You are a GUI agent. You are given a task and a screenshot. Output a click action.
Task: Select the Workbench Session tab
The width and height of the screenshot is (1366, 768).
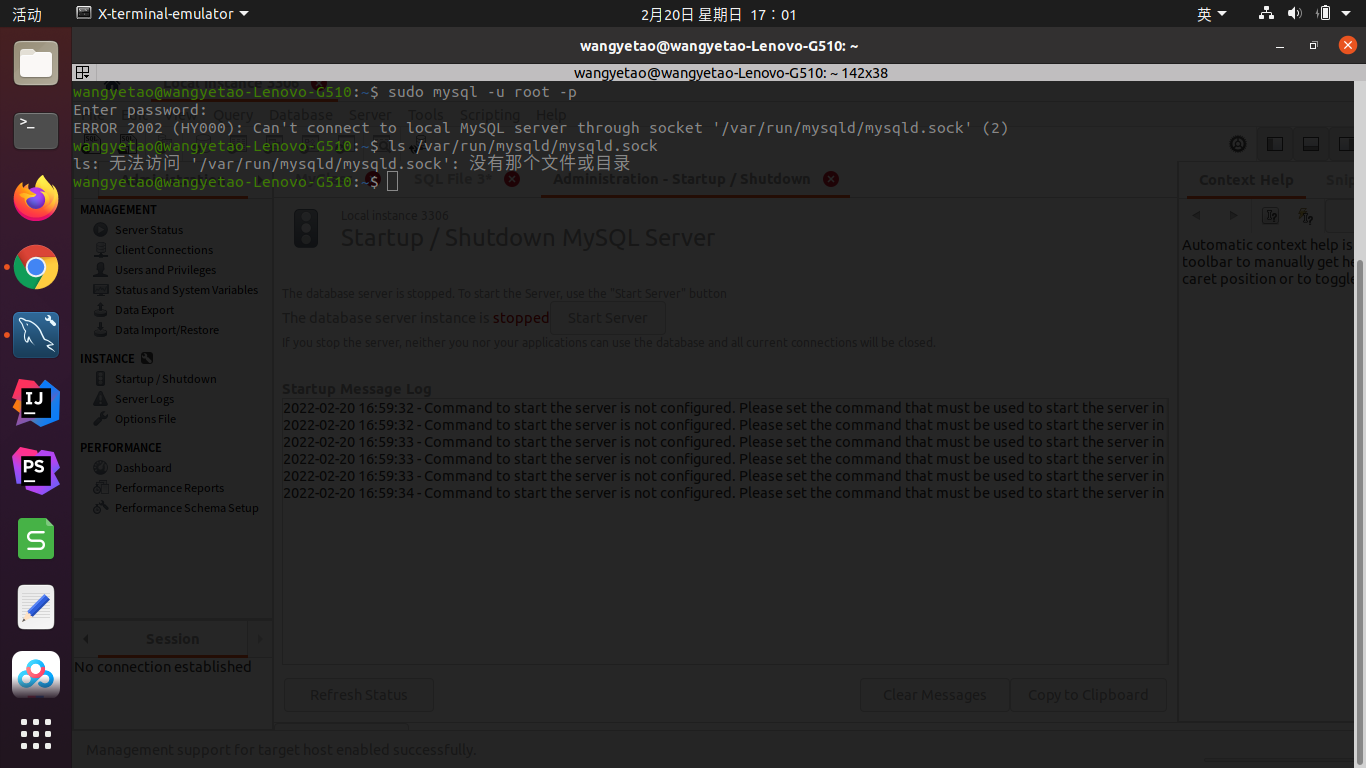coord(172,638)
